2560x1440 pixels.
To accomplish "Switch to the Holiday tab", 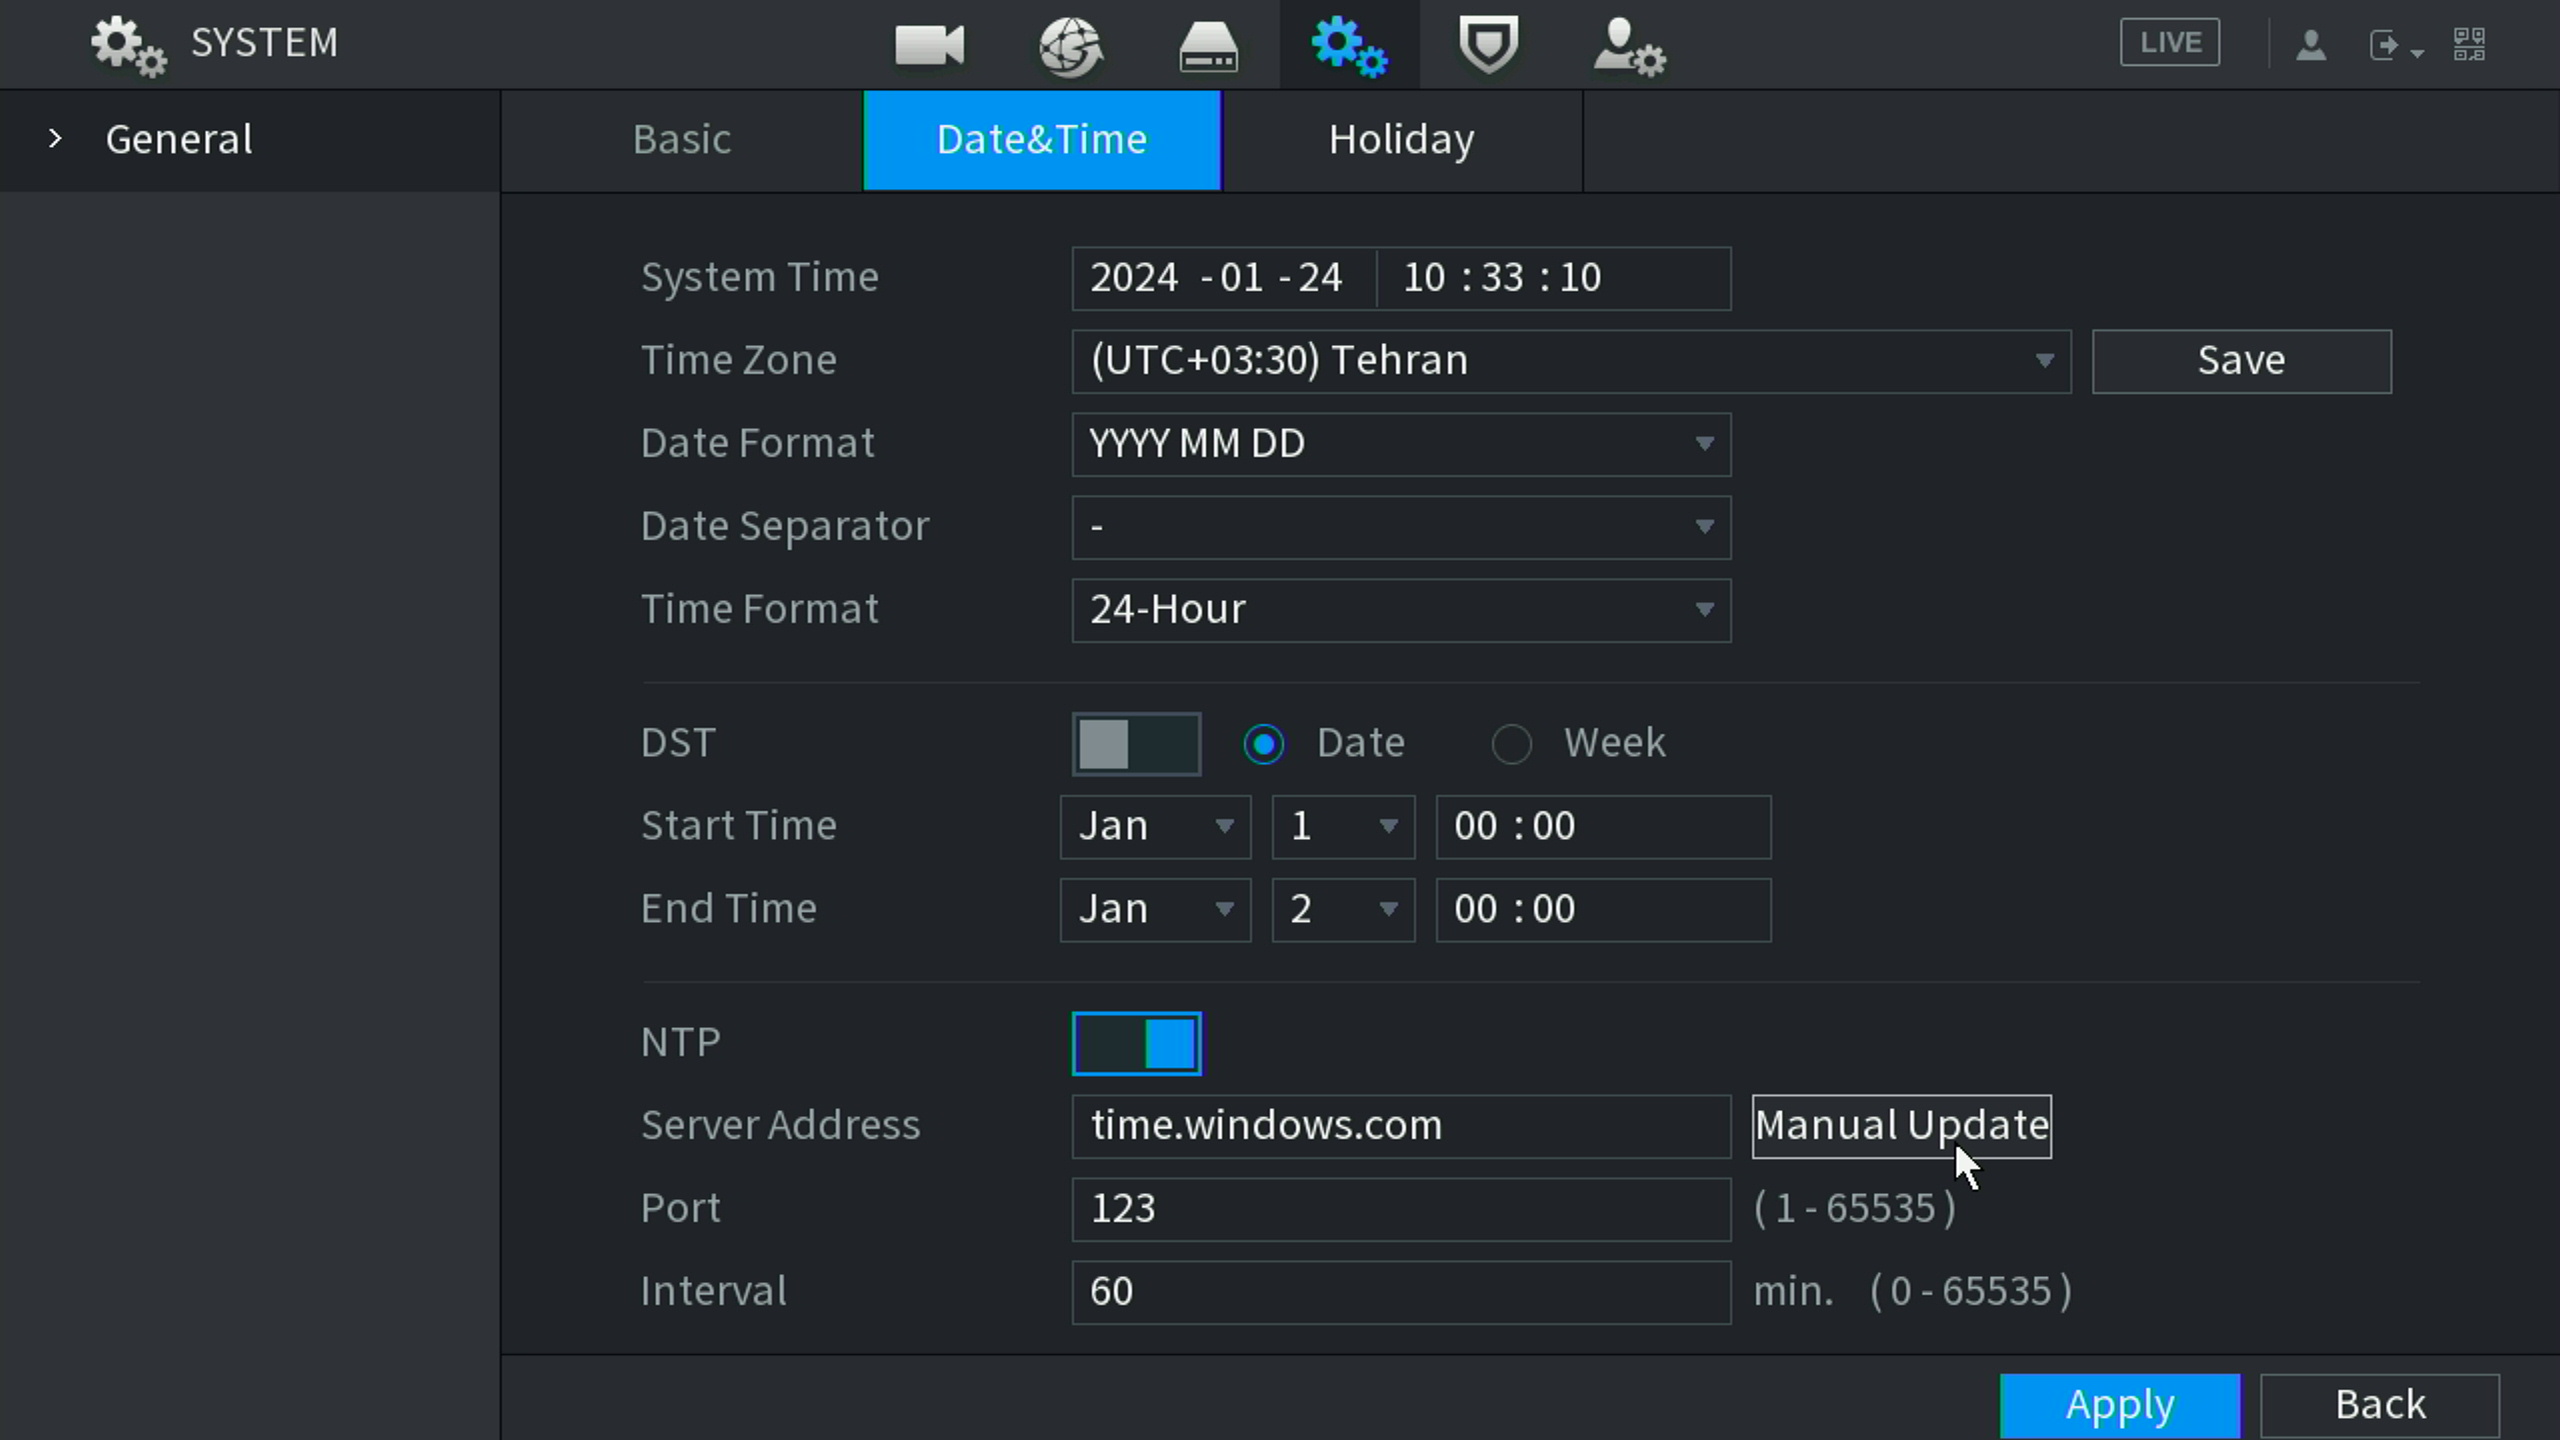I will (x=1401, y=140).
